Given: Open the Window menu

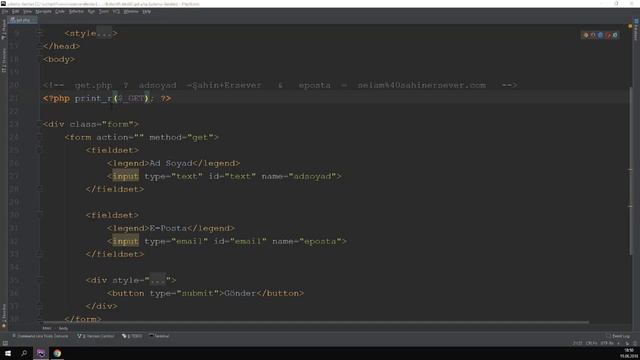Looking at the screenshot, I should coord(131,11).
